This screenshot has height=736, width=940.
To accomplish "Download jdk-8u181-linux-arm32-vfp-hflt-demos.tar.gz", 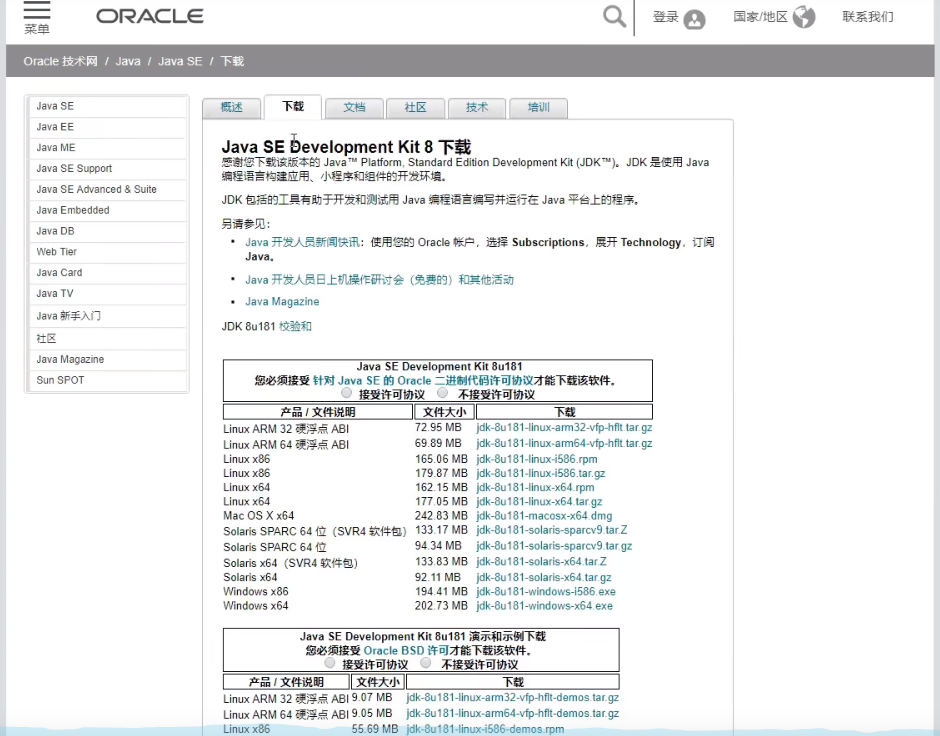I will [513, 698].
